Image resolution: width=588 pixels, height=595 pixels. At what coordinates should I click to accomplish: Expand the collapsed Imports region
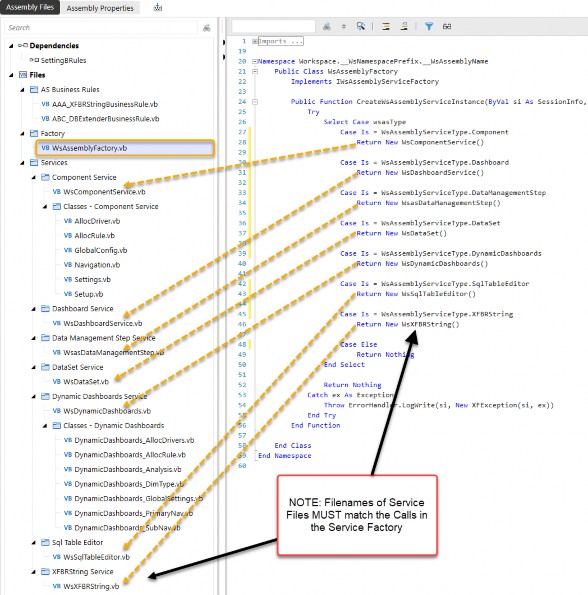[255, 41]
